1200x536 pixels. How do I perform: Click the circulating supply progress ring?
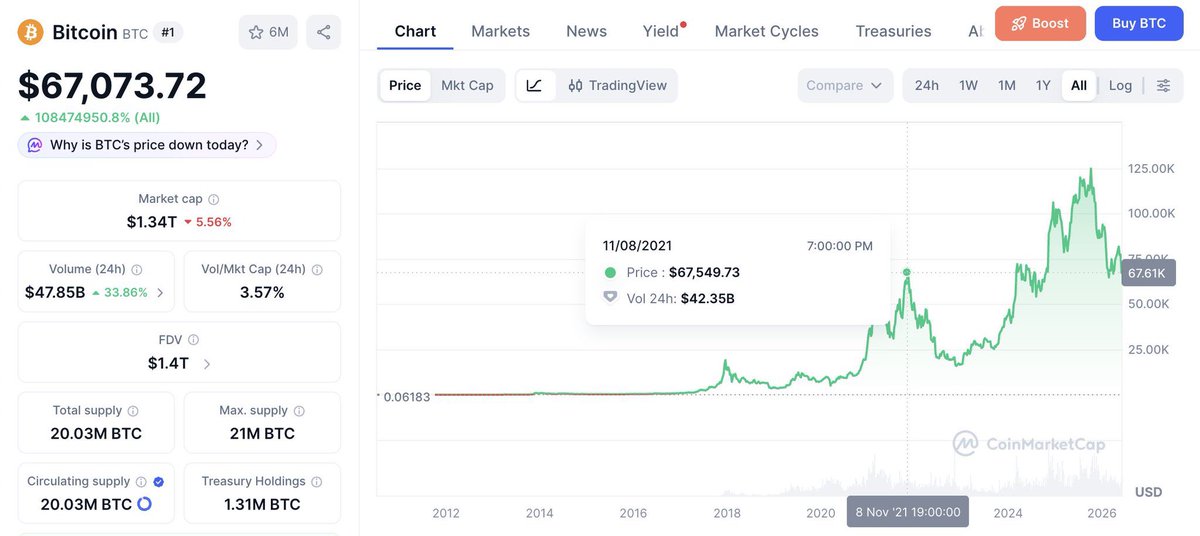pos(144,504)
